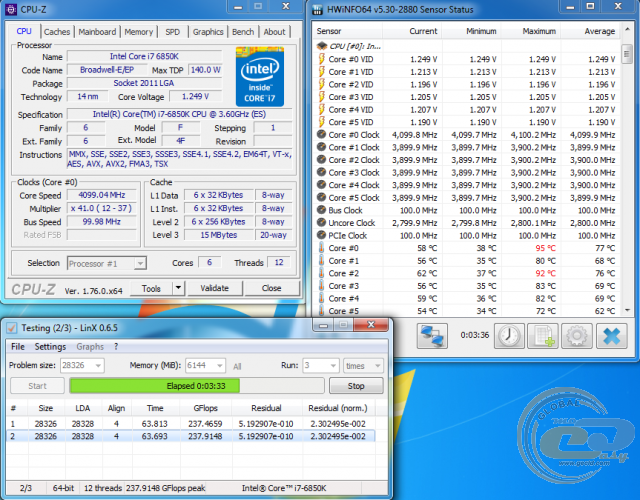Image resolution: width=640 pixels, height=500 pixels.
Task: Click the thermometer icon for Core #4 temperature
Action: click(x=321, y=299)
